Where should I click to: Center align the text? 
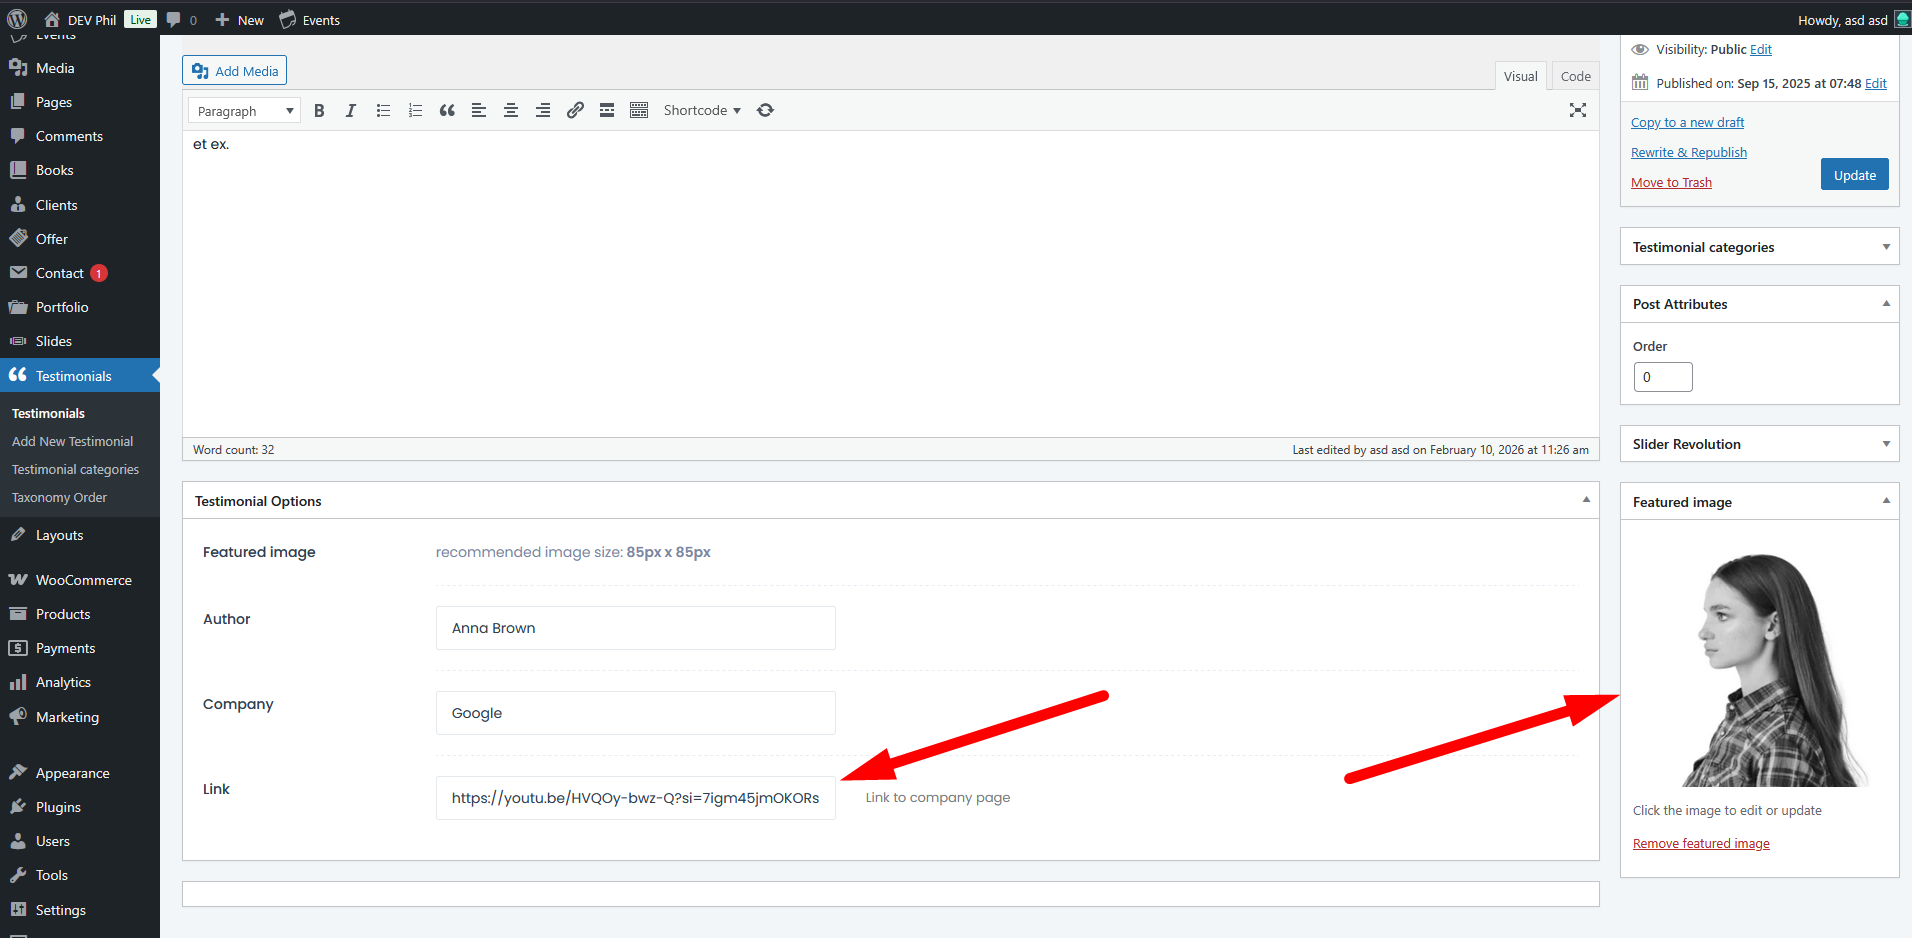coord(511,111)
